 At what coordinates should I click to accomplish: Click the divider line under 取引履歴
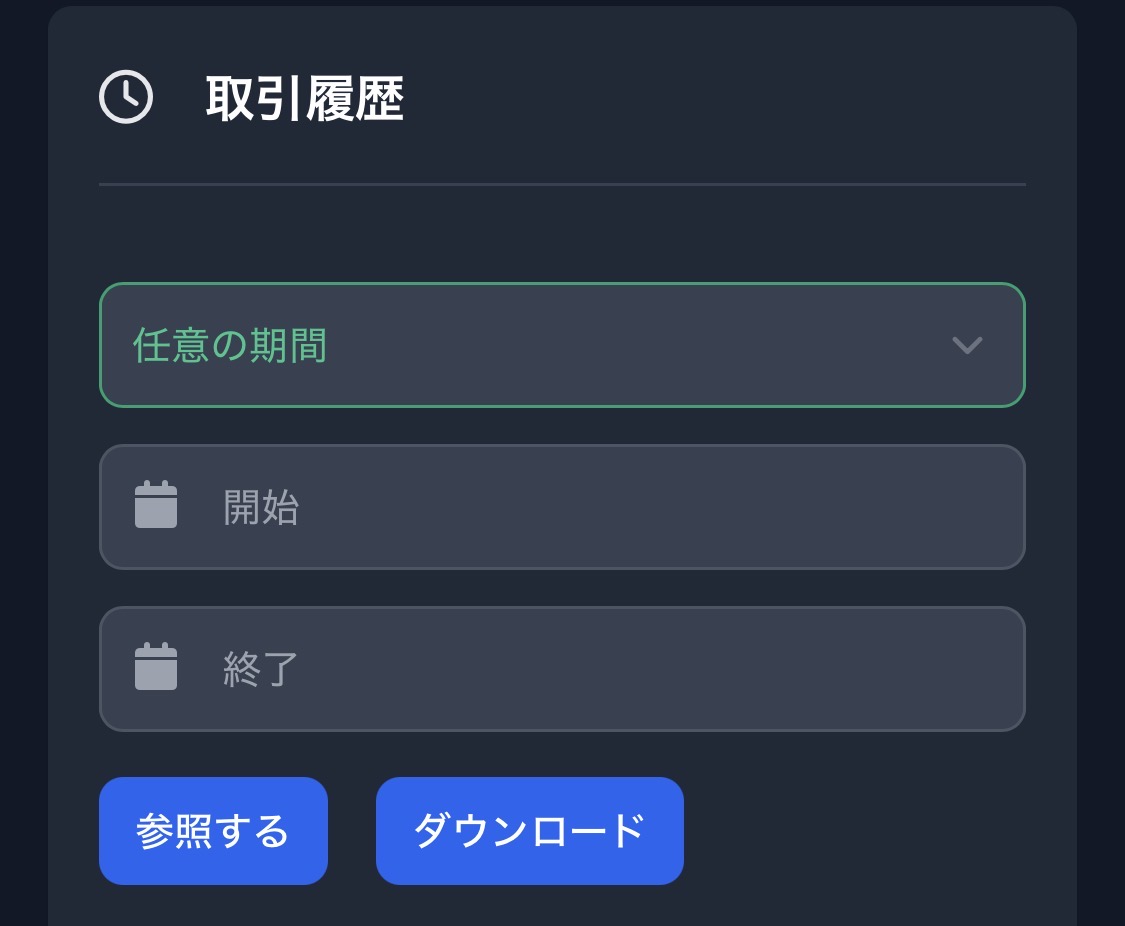tap(561, 185)
